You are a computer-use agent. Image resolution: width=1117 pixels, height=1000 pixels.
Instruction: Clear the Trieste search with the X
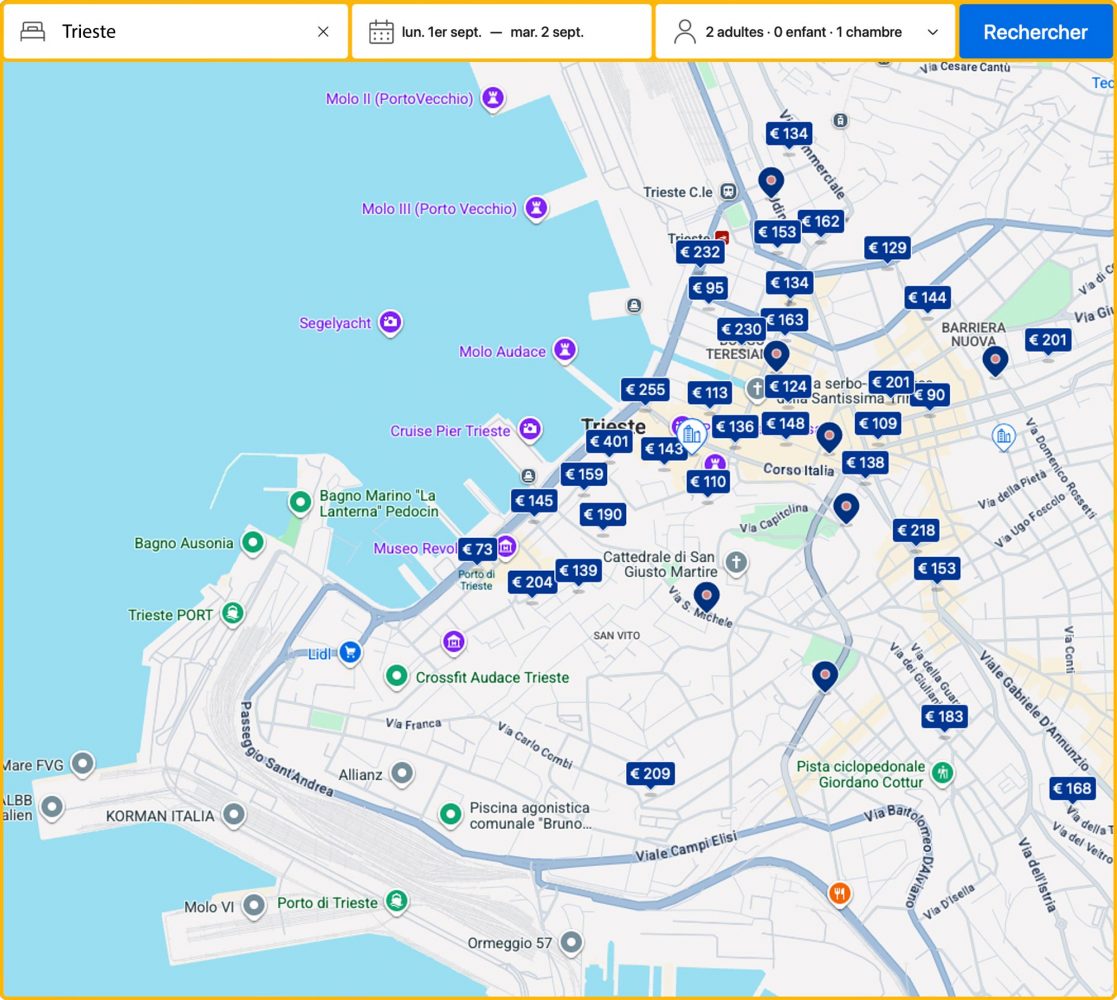(x=323, y=31)
